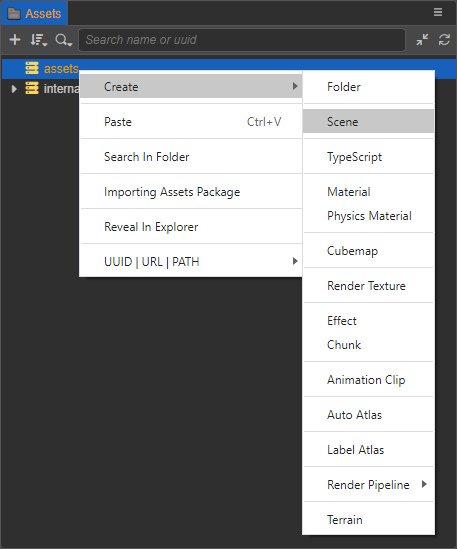The height and width of the screenshot is (549, 457).
Task: Open the sort options icon
Action: [38, 40]
